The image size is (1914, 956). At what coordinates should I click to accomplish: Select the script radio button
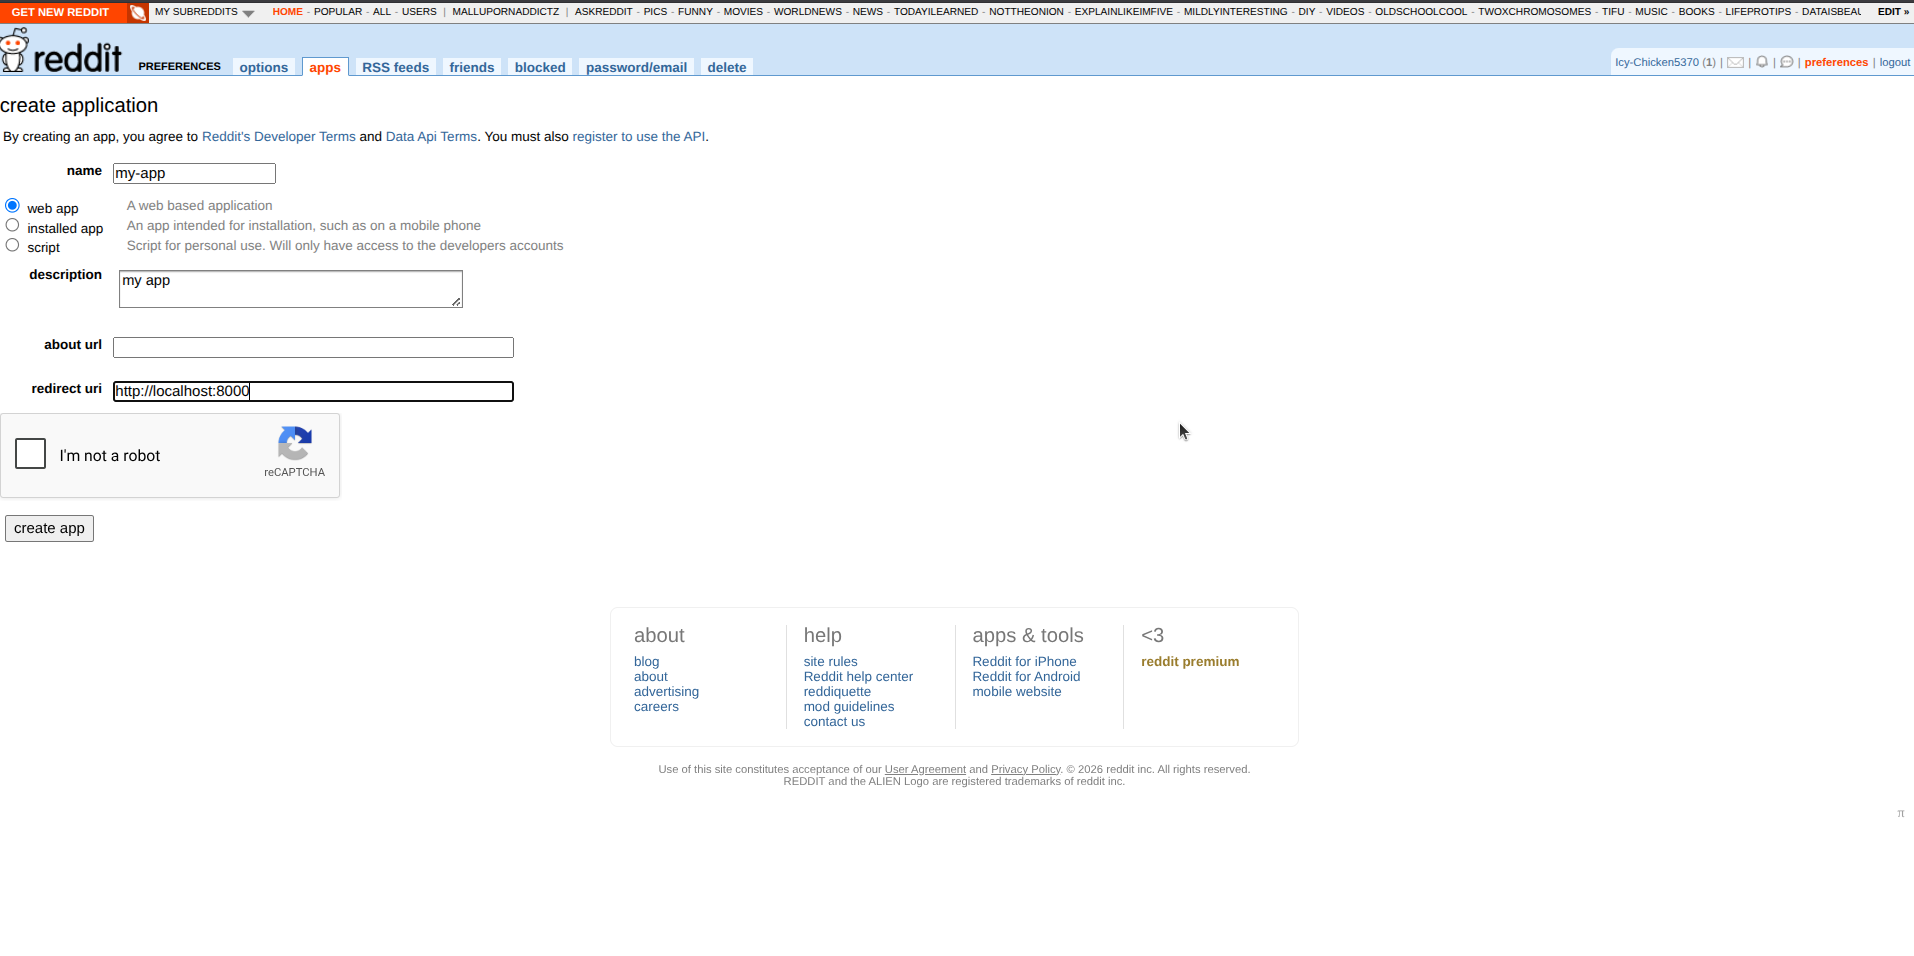click(x=12, y=245)
